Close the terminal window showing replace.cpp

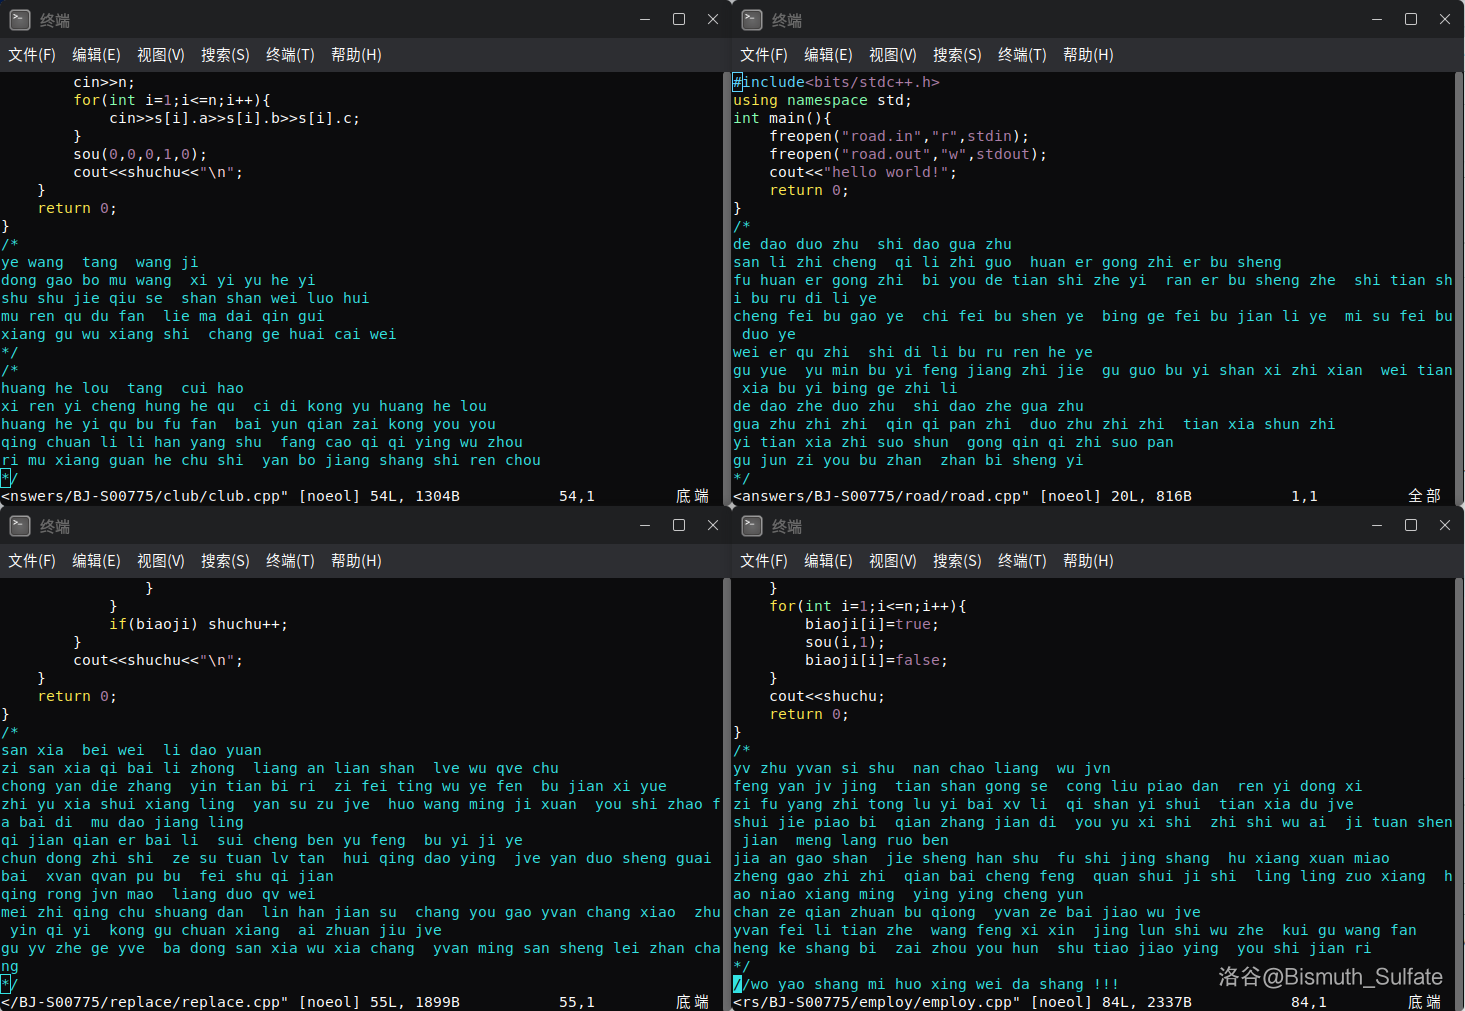[713, 525]
